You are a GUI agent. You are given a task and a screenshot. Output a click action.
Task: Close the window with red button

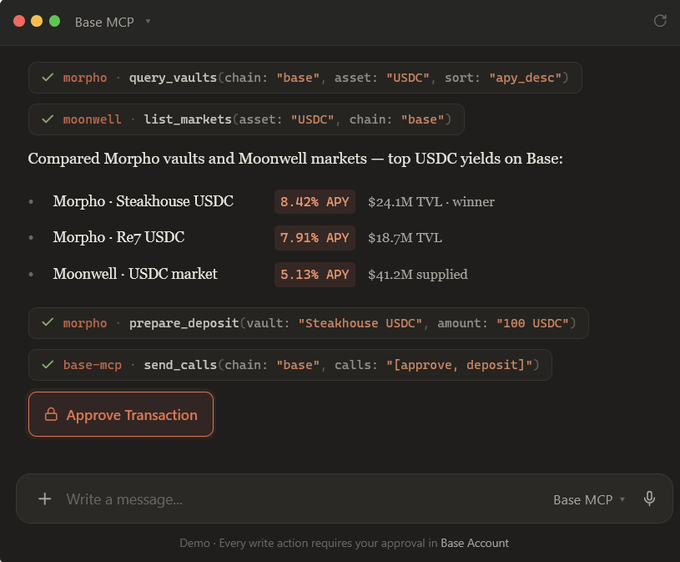point(19,21)
